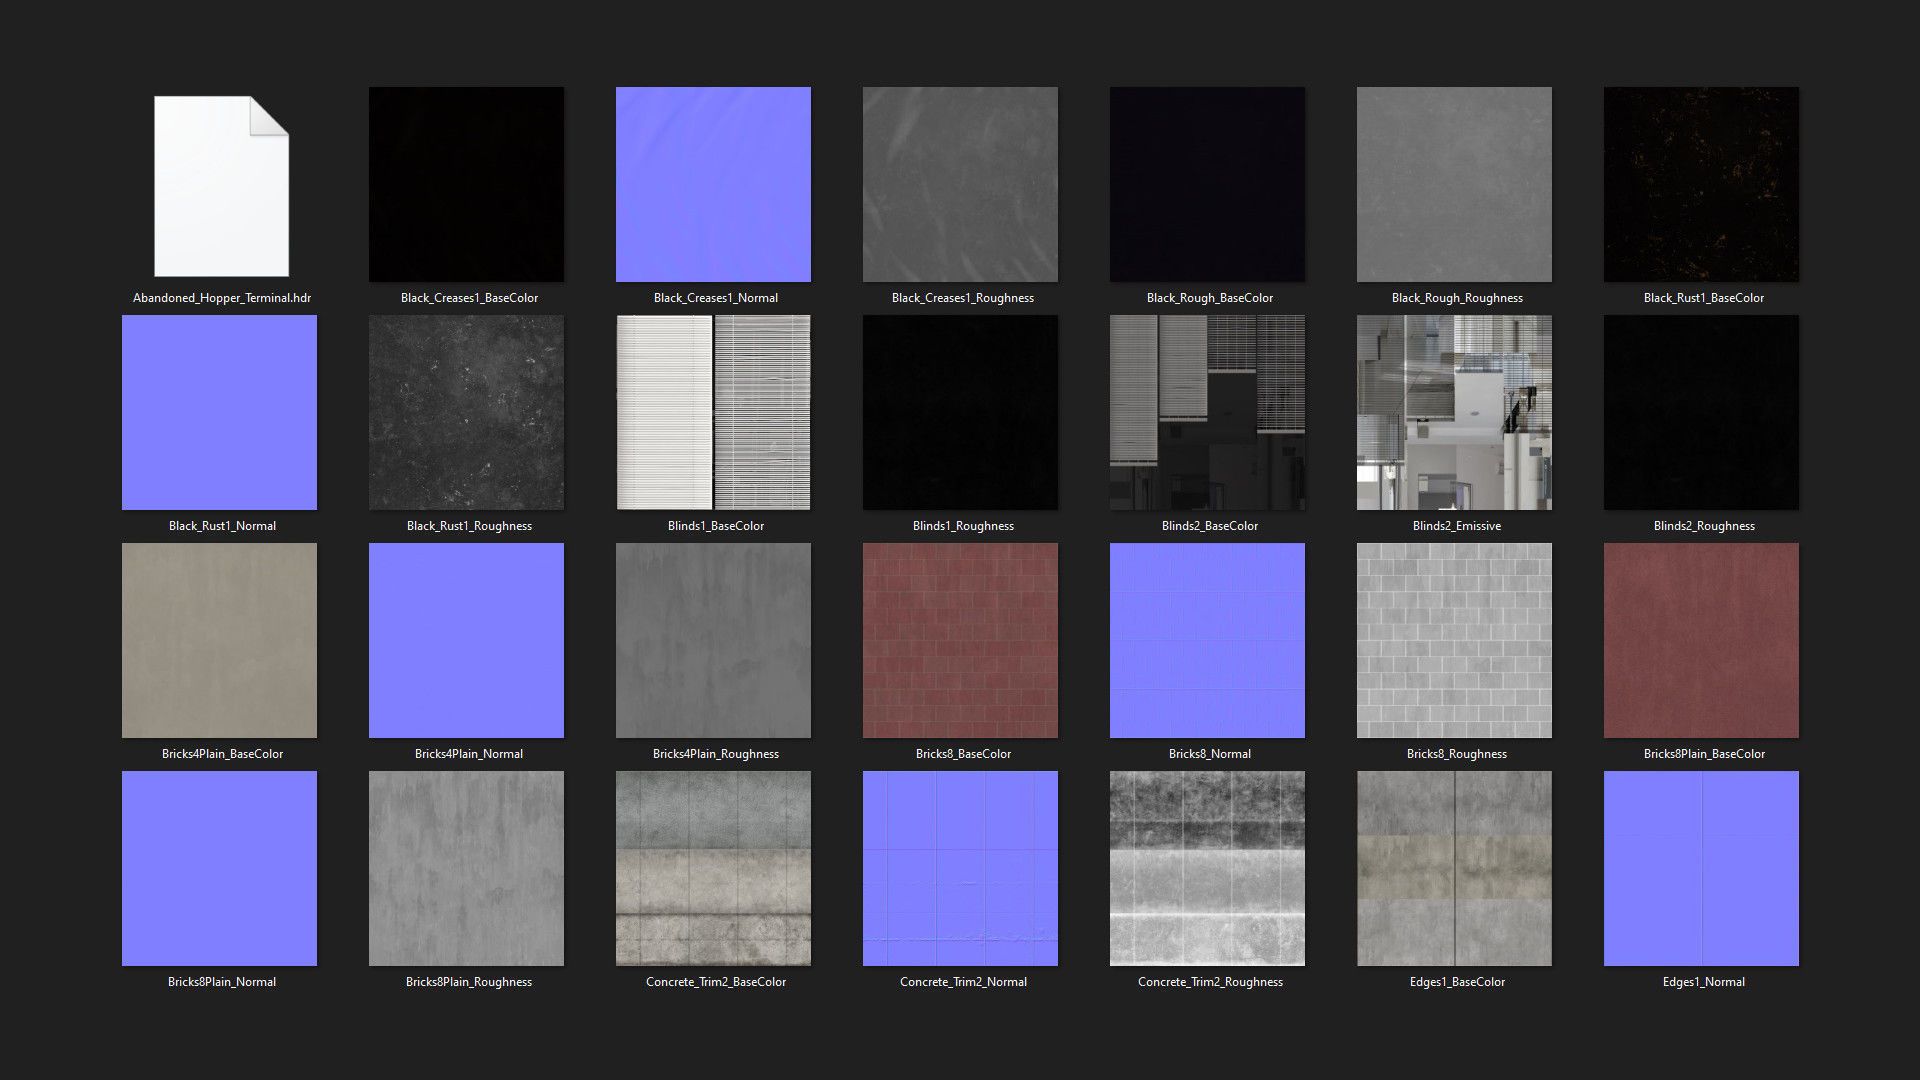This screenshot has height=1080, width=1920.
Task: Select the Blinds2_BaseColor thumbnail
Action: point(1207,412)
